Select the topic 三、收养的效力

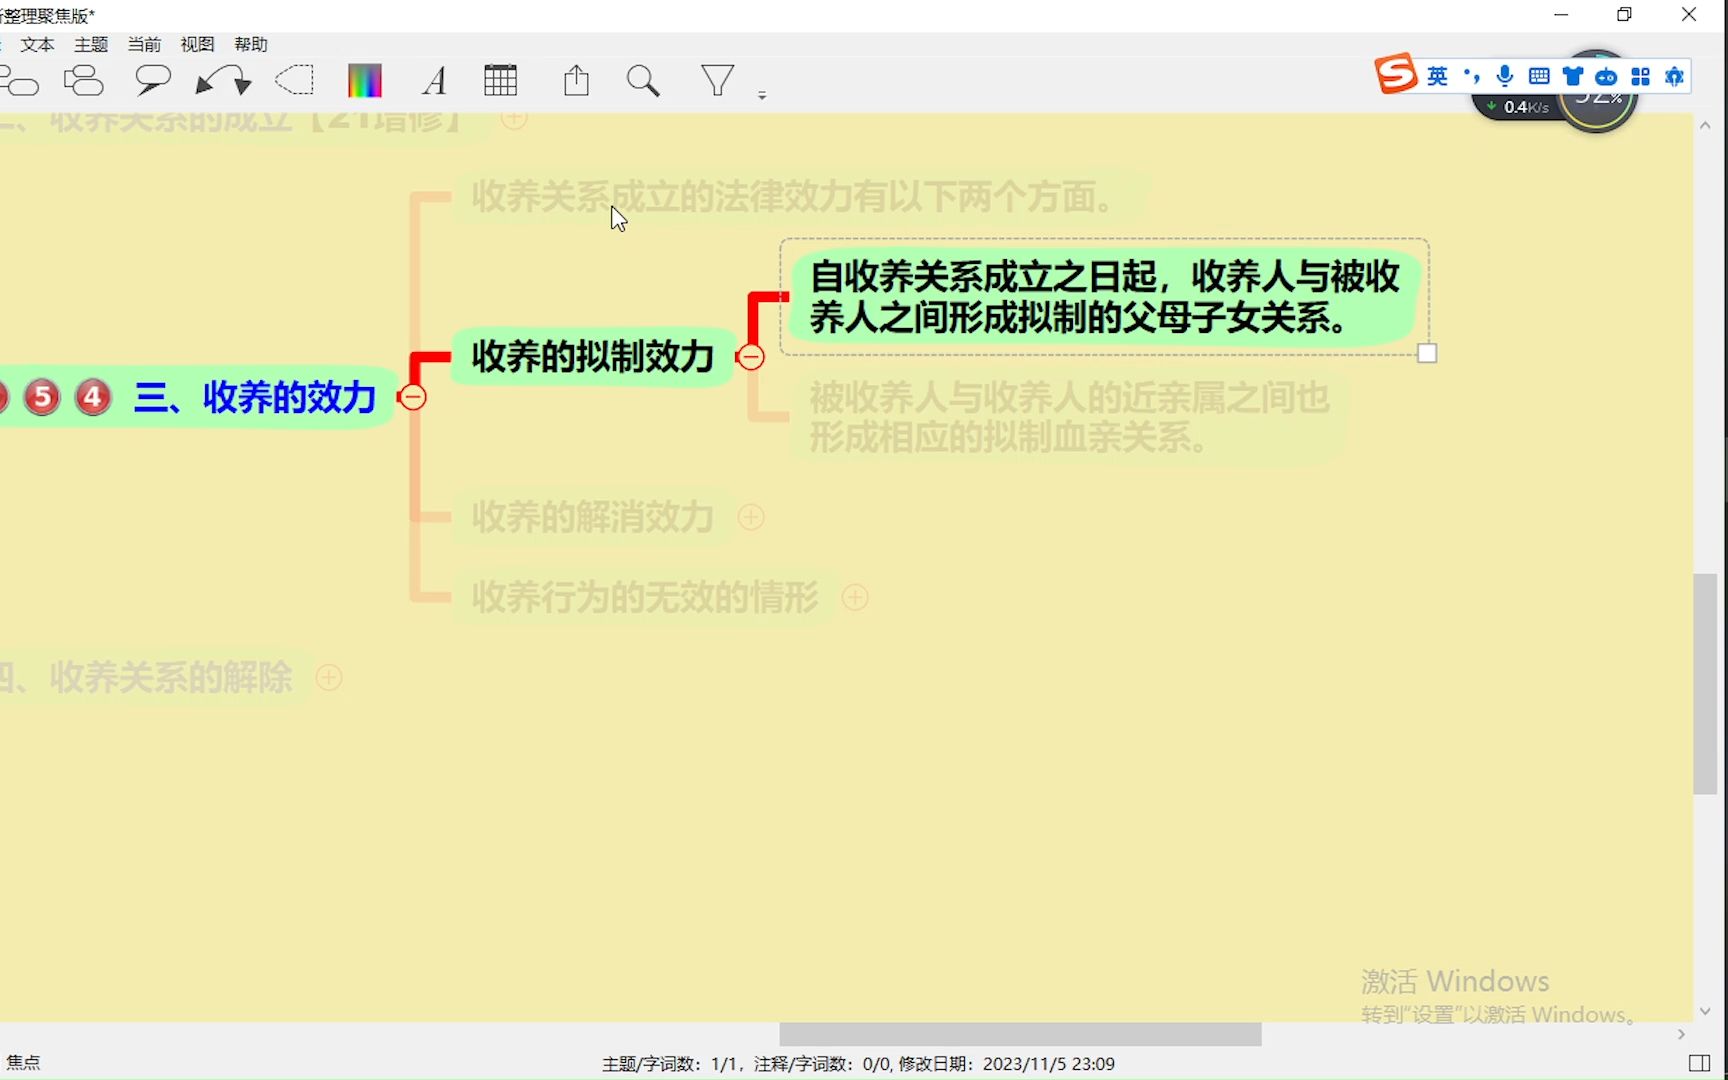[255, 397]
